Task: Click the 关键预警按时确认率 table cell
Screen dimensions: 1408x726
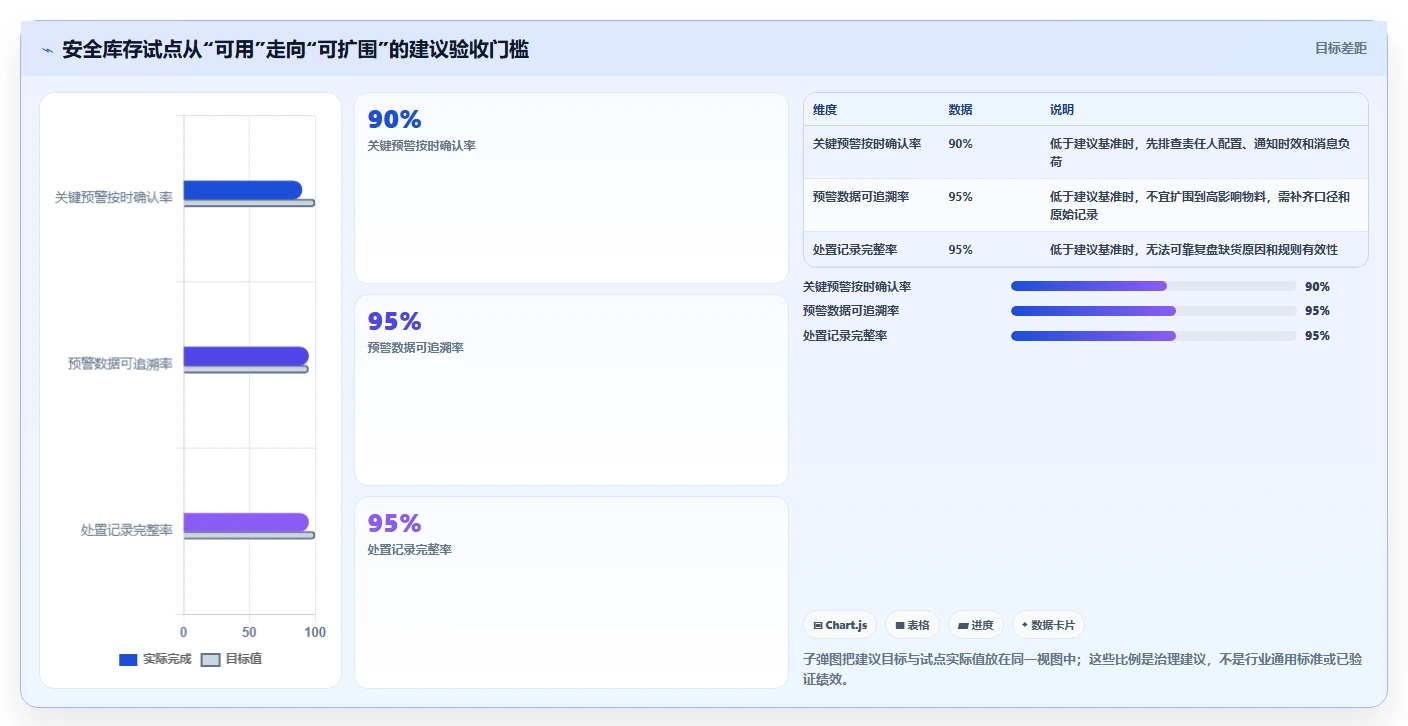Action: [867, 144]
